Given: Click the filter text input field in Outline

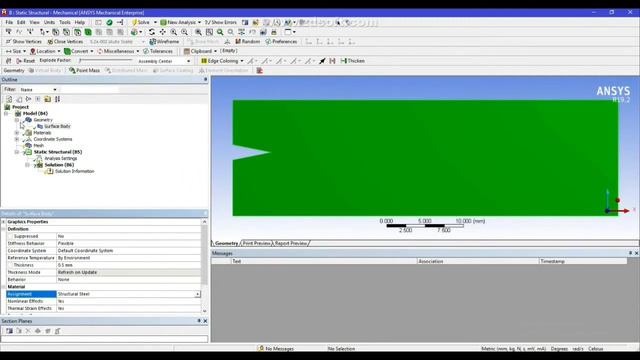Looking at the screenshot, I should click(89, 89).
